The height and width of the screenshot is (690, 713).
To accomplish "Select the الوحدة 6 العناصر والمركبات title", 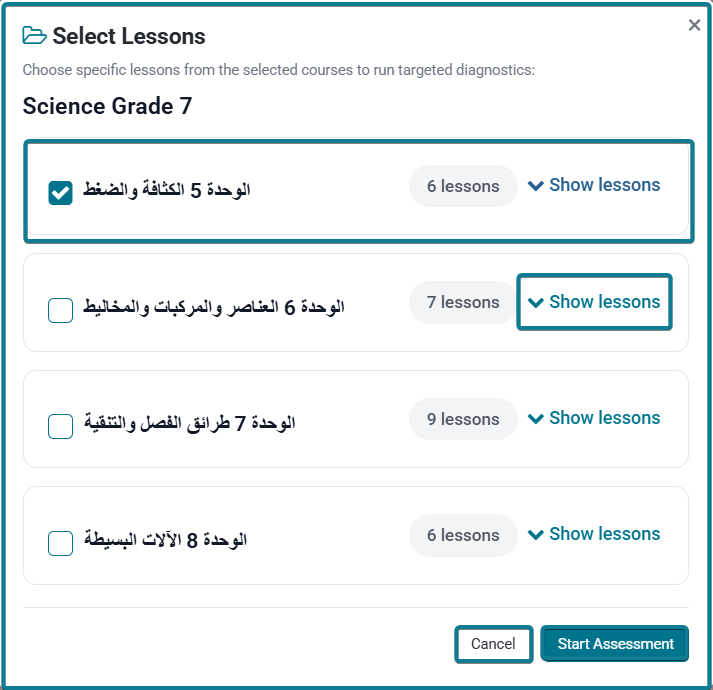I will pos(213,307).
